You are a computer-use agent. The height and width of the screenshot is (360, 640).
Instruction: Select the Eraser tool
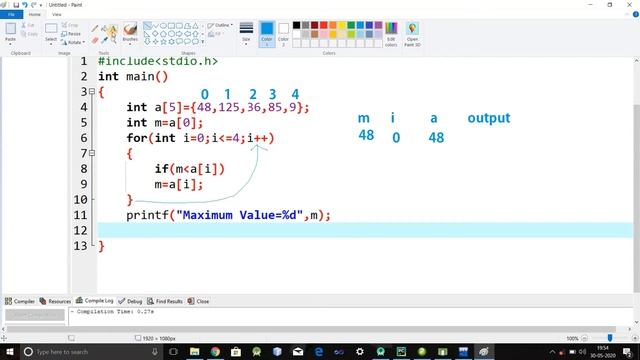point(95,40)
